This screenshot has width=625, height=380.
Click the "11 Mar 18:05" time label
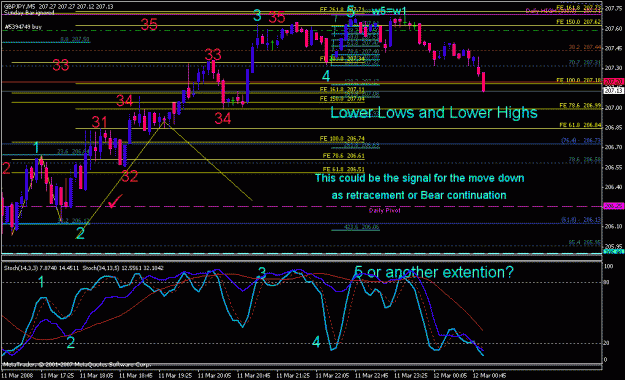pos(96,376)
